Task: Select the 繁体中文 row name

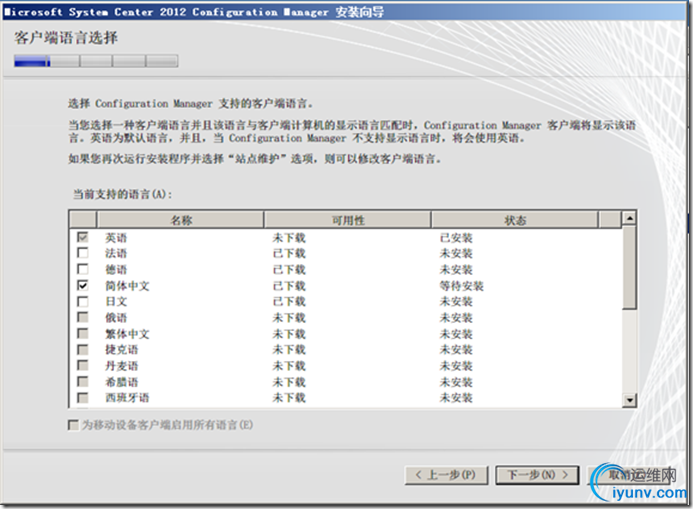Action: [127, 334]
